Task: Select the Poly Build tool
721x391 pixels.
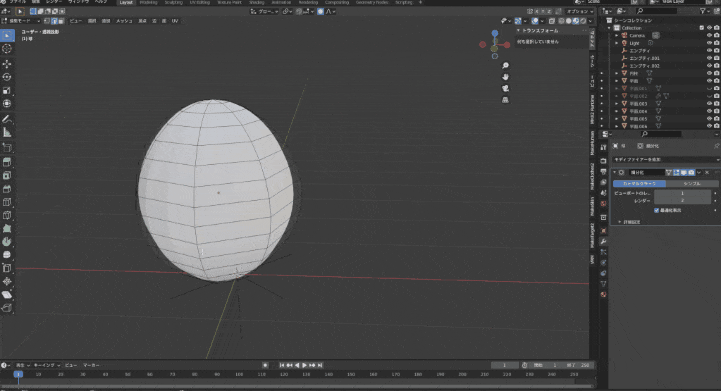Action: coord(7,229)
